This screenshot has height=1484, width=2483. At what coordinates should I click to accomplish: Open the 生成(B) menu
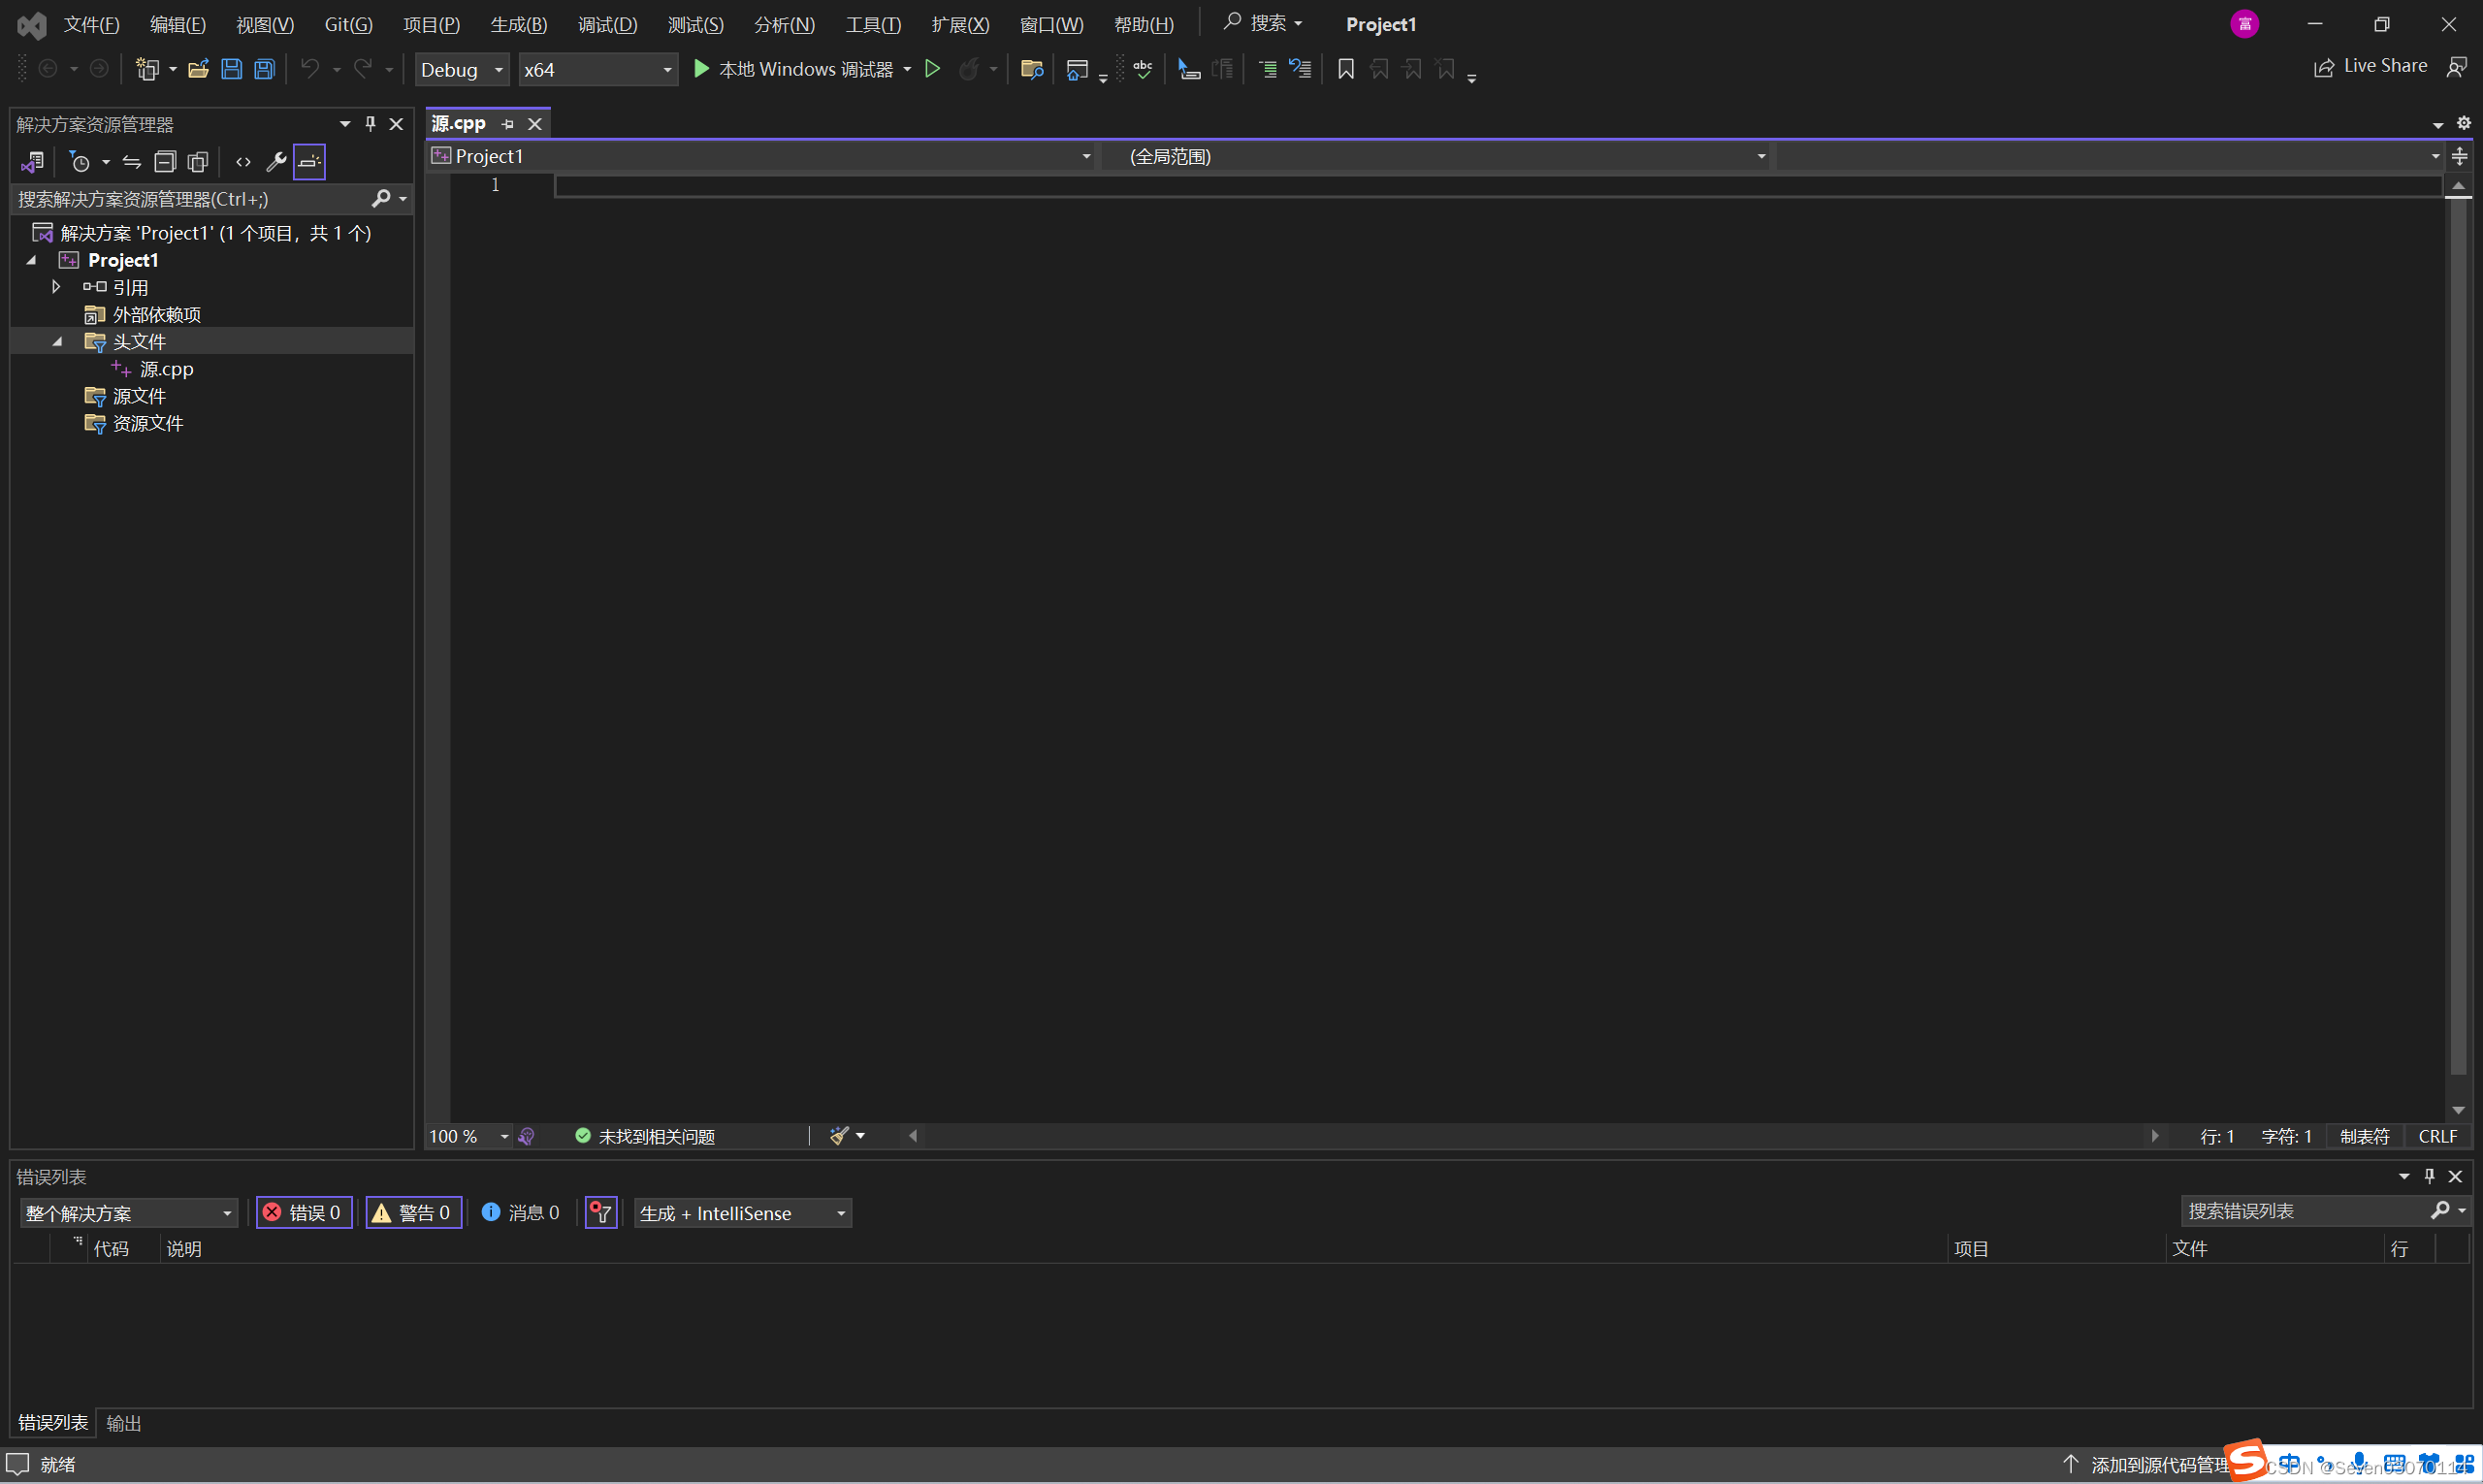click(x=518, y=24)
